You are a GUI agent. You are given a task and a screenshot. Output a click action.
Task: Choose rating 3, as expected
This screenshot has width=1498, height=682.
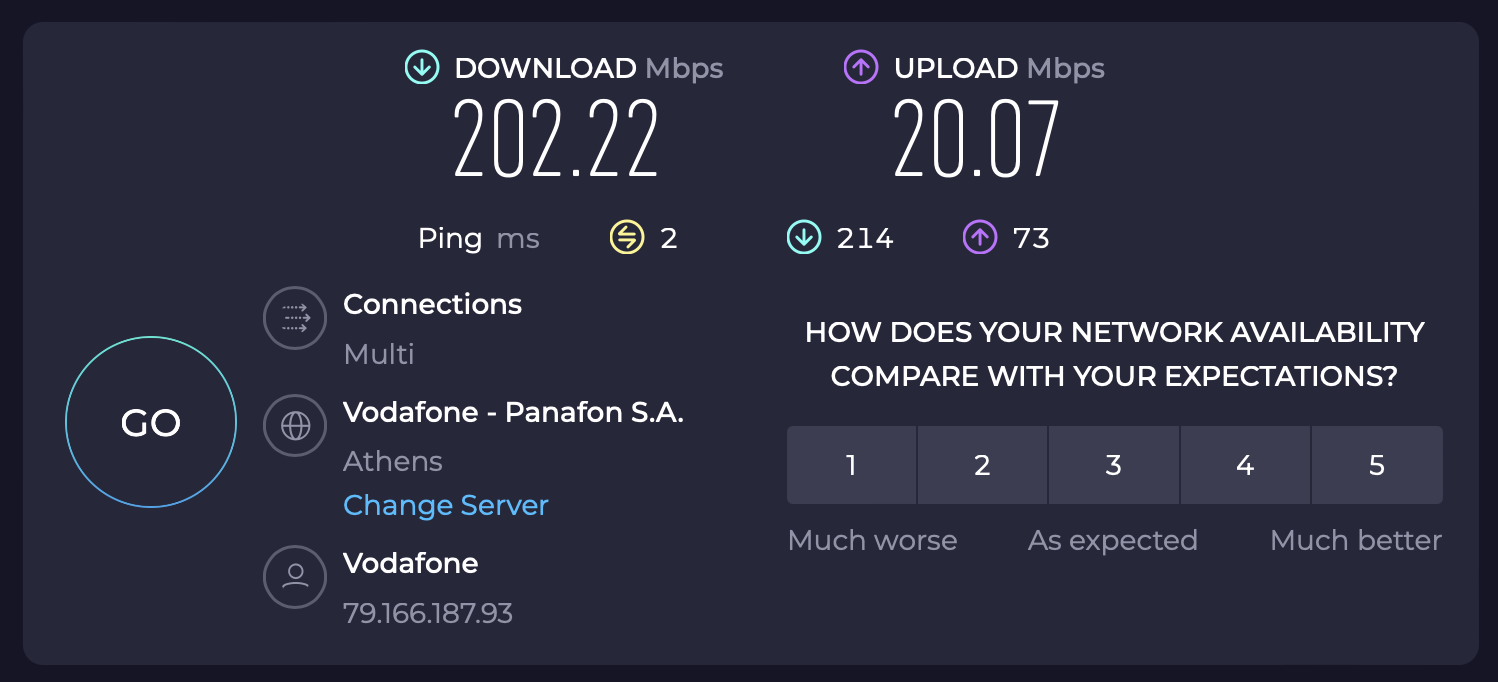[x=1114, y=465]
